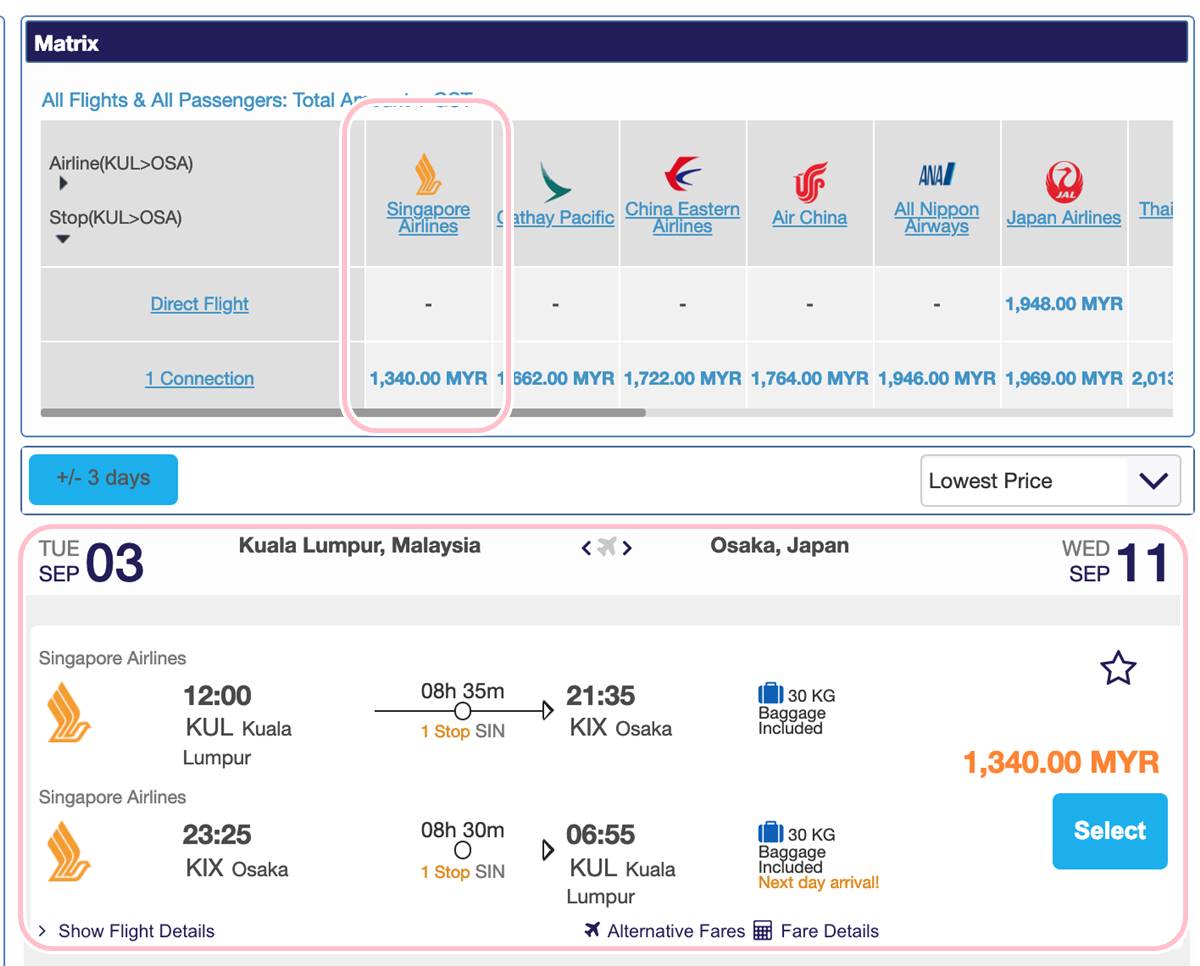Viewport: 1200px width, 966px height.
Task: Mark the flight as favorite with star icon
Action: click(1118, 668)
